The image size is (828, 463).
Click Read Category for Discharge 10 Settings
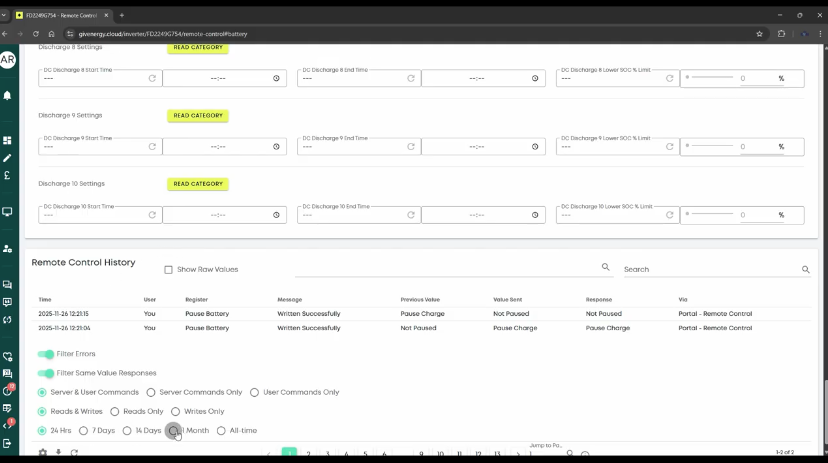coord(198,184)
